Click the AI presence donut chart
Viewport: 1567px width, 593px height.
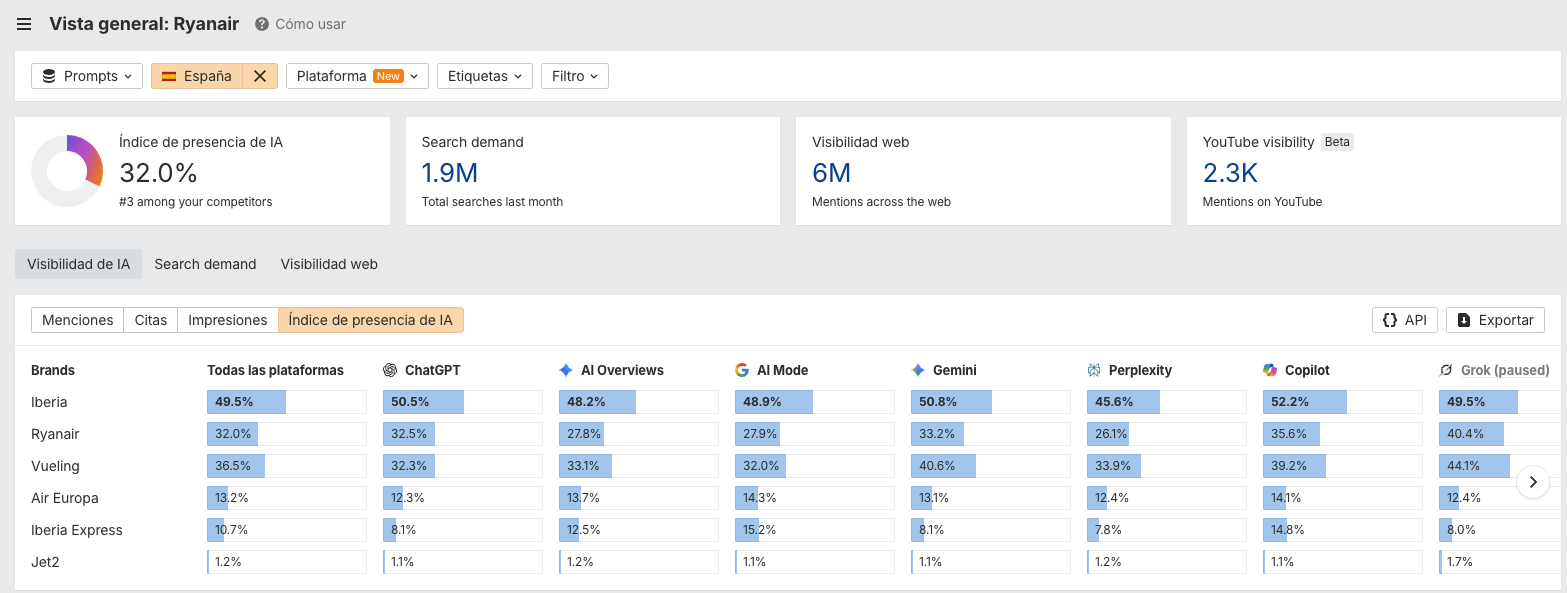(67, 171)
